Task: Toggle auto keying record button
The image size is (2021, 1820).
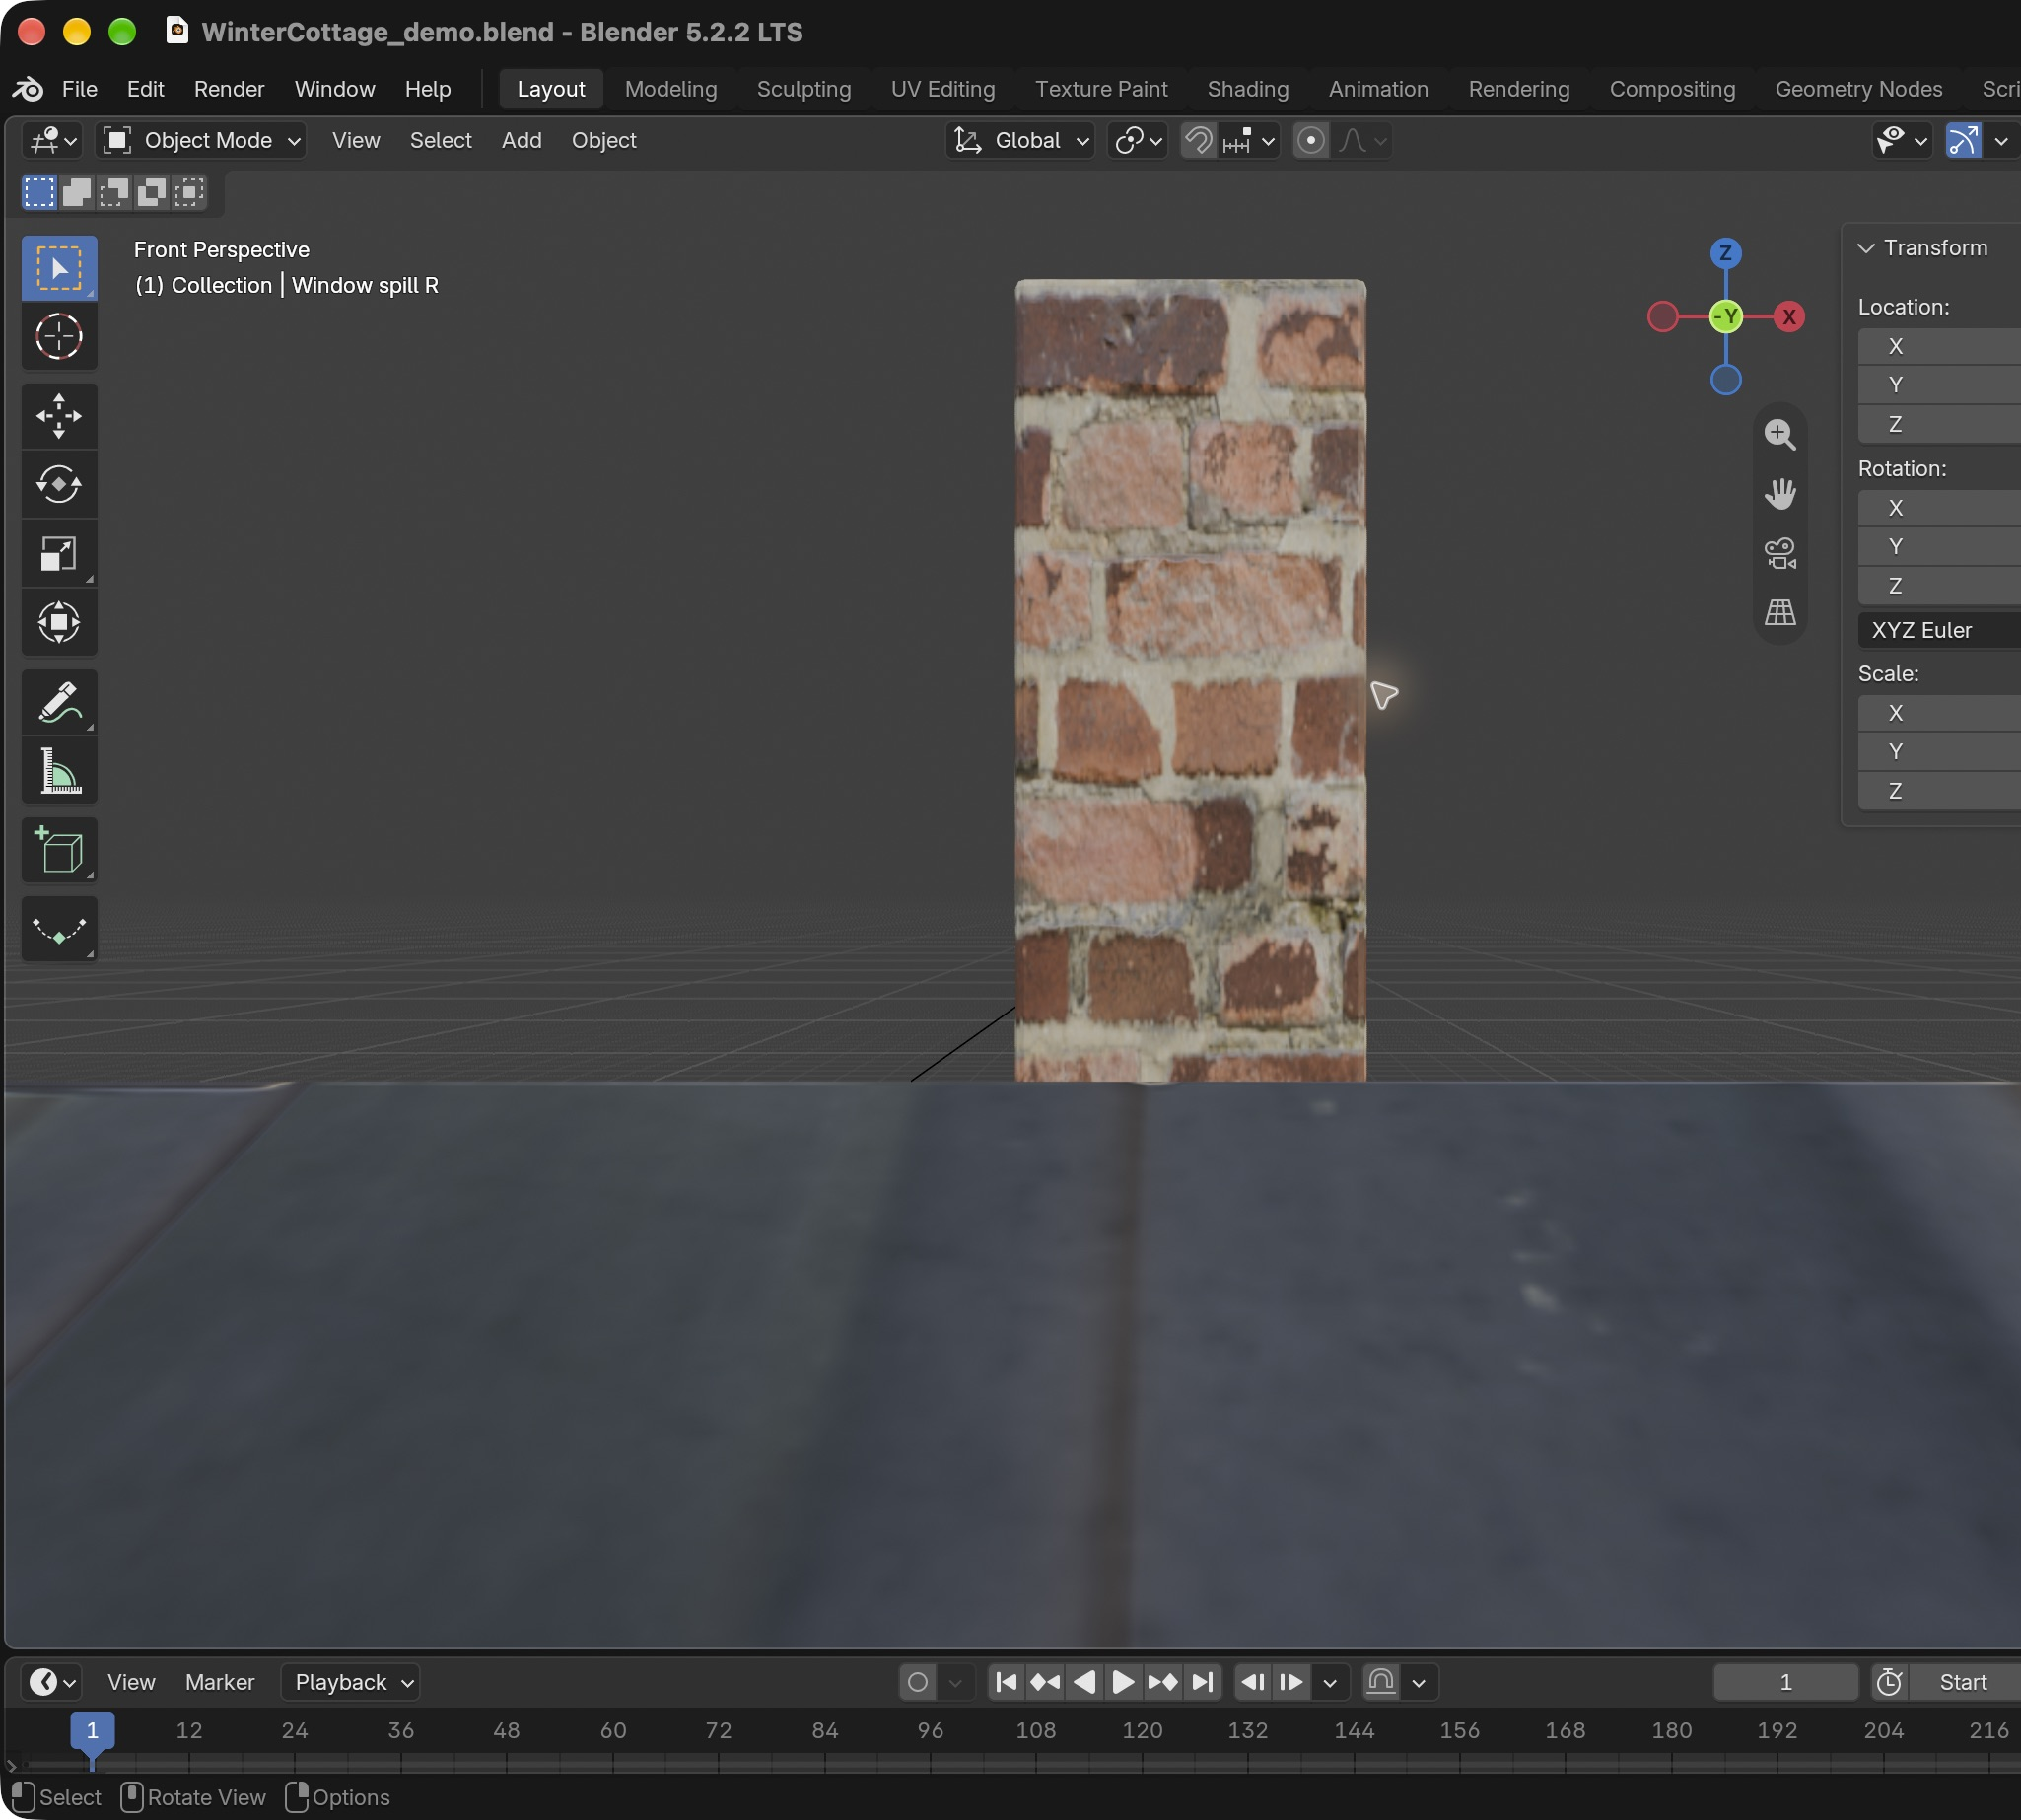Action: (x=918, y=1682)
